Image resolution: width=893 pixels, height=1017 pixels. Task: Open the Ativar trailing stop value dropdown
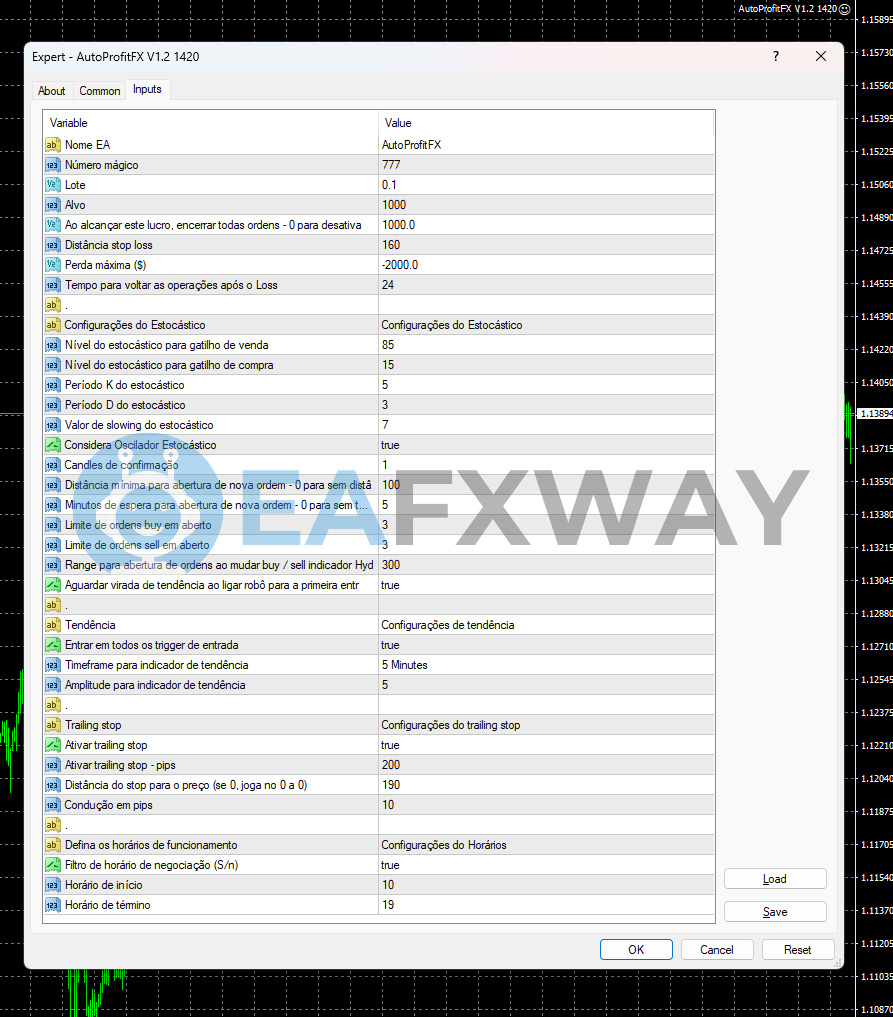coord(545,745)
